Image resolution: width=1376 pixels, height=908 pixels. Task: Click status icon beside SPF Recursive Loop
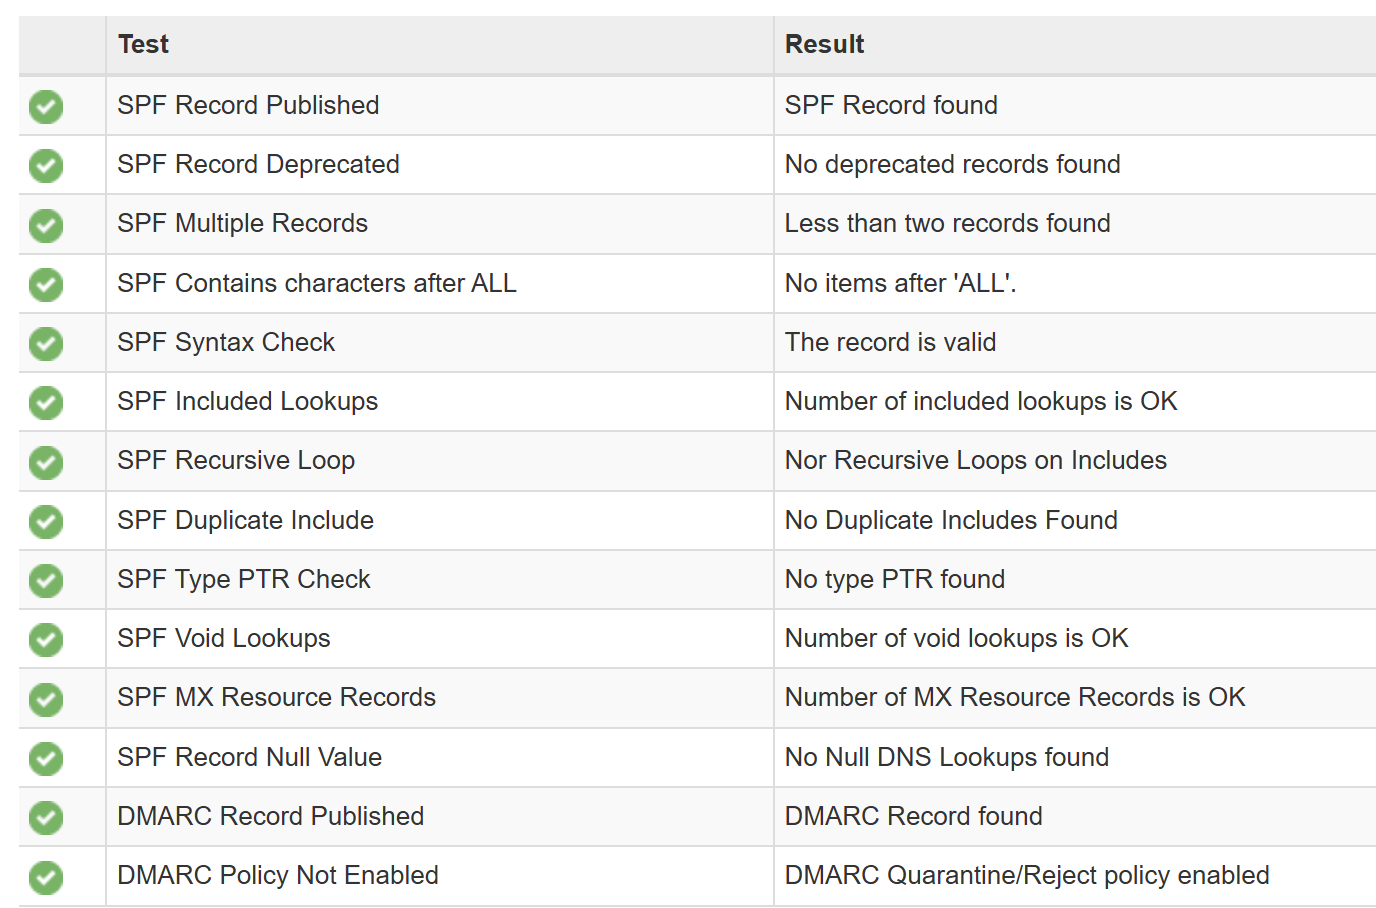(x=46, y=462)
